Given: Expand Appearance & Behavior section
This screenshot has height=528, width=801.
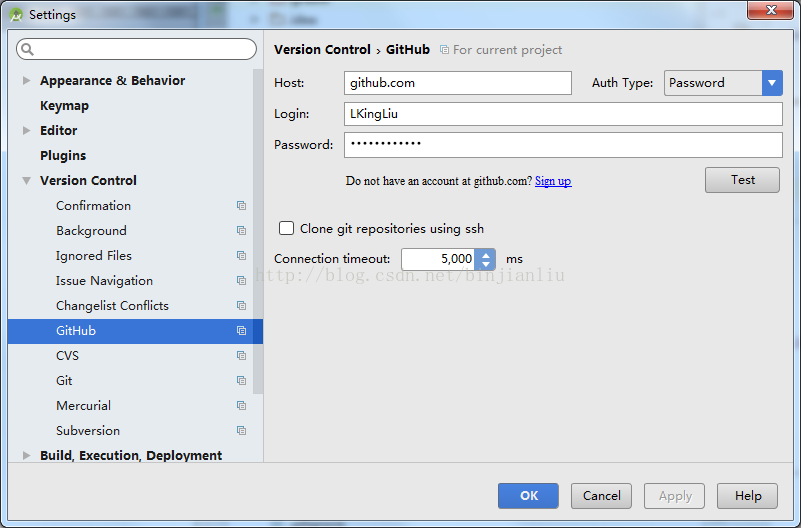Looking at the screenshot, I should (27, 80).
